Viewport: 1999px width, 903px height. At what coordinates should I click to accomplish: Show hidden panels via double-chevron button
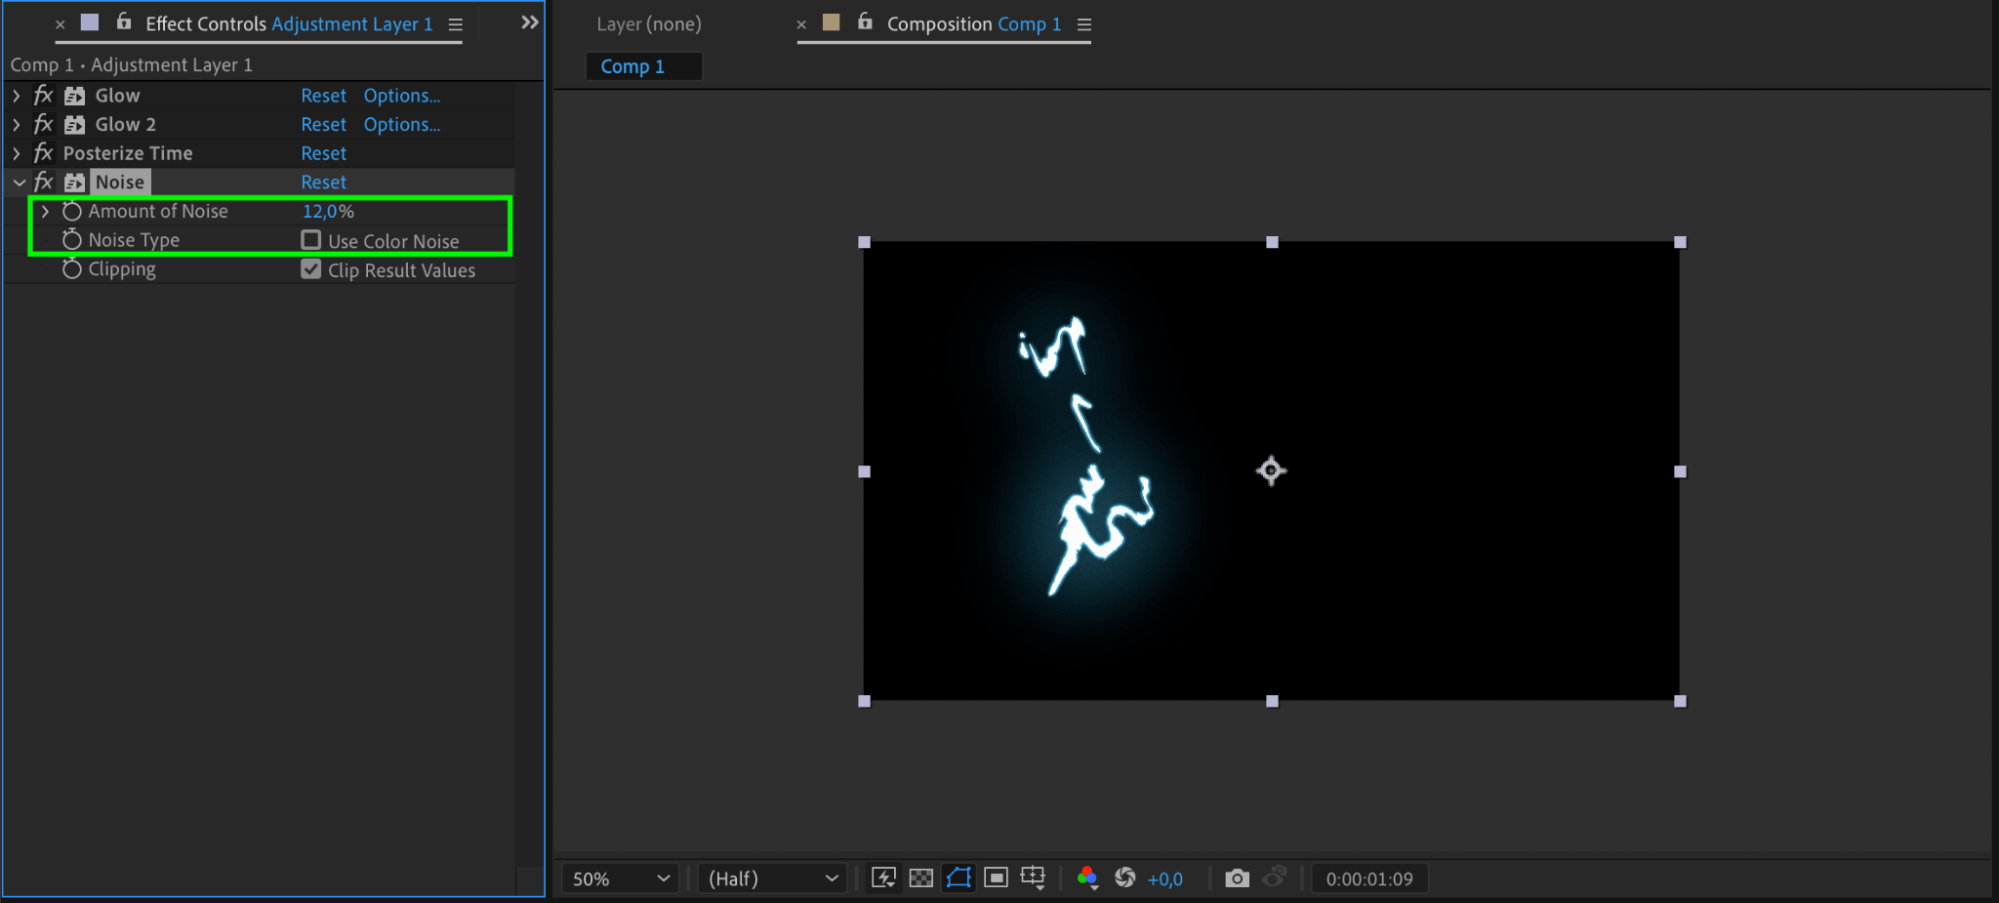pos(530,22)
